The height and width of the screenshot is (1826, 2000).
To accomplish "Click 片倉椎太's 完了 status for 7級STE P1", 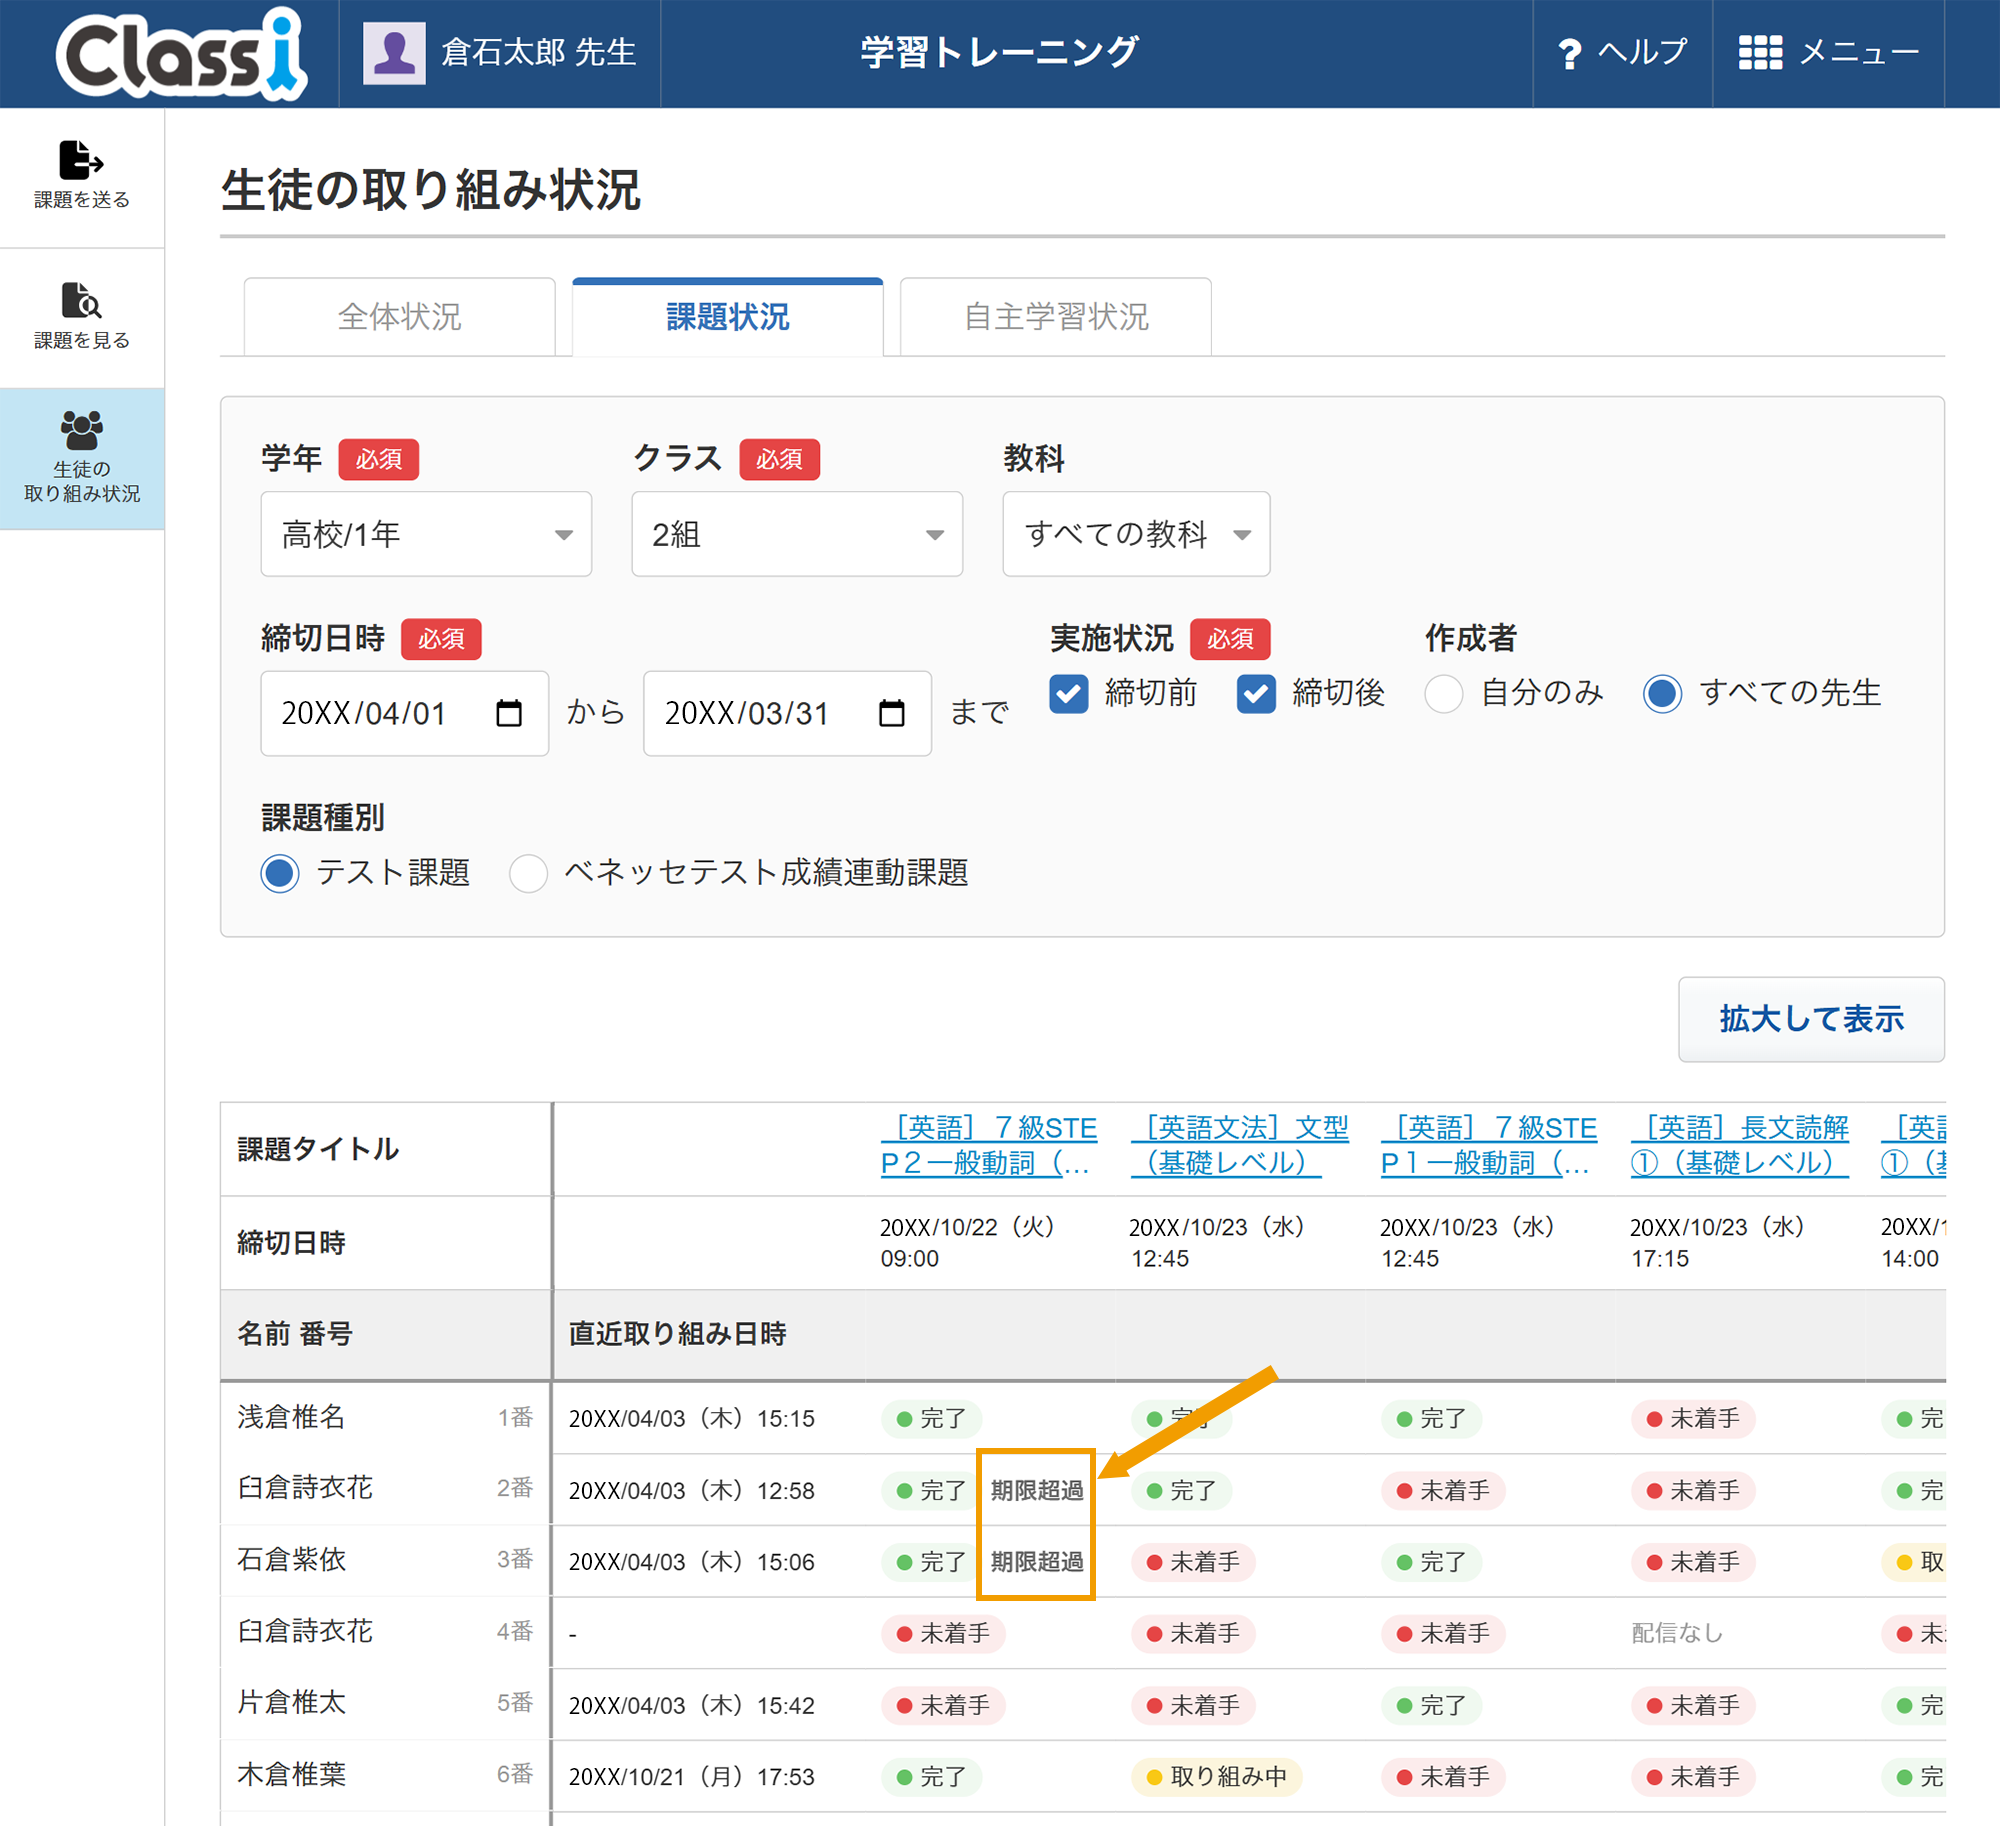I will pyautogui.click(x=1431, y=1706).
